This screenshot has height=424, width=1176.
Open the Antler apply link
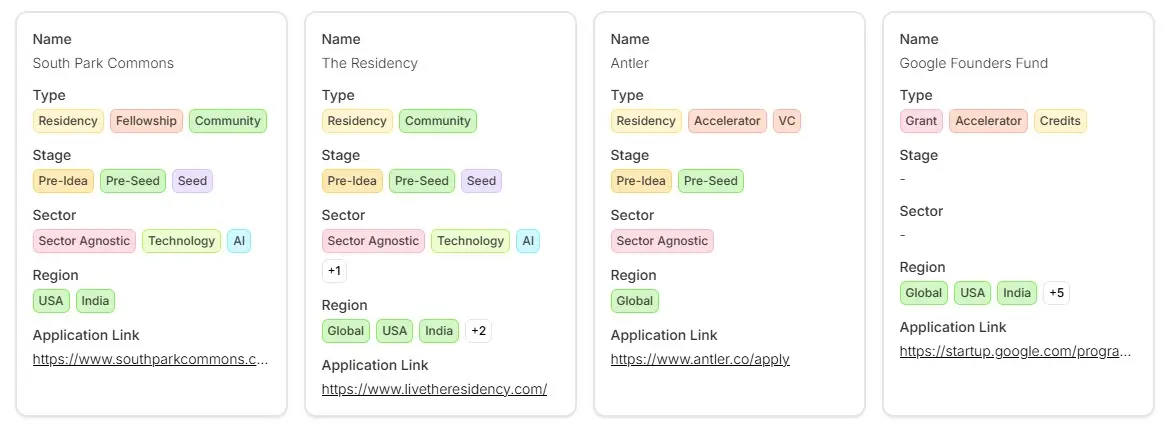[700, 359]
